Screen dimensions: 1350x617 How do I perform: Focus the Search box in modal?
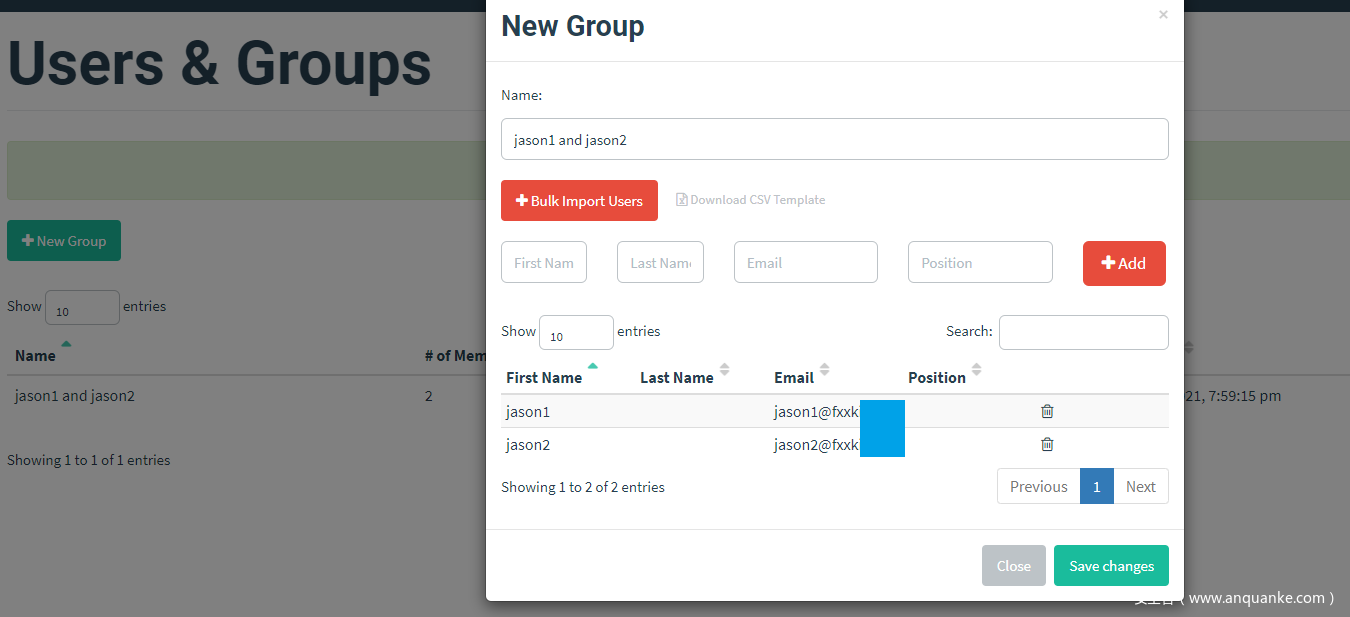tap(1083, 333)
